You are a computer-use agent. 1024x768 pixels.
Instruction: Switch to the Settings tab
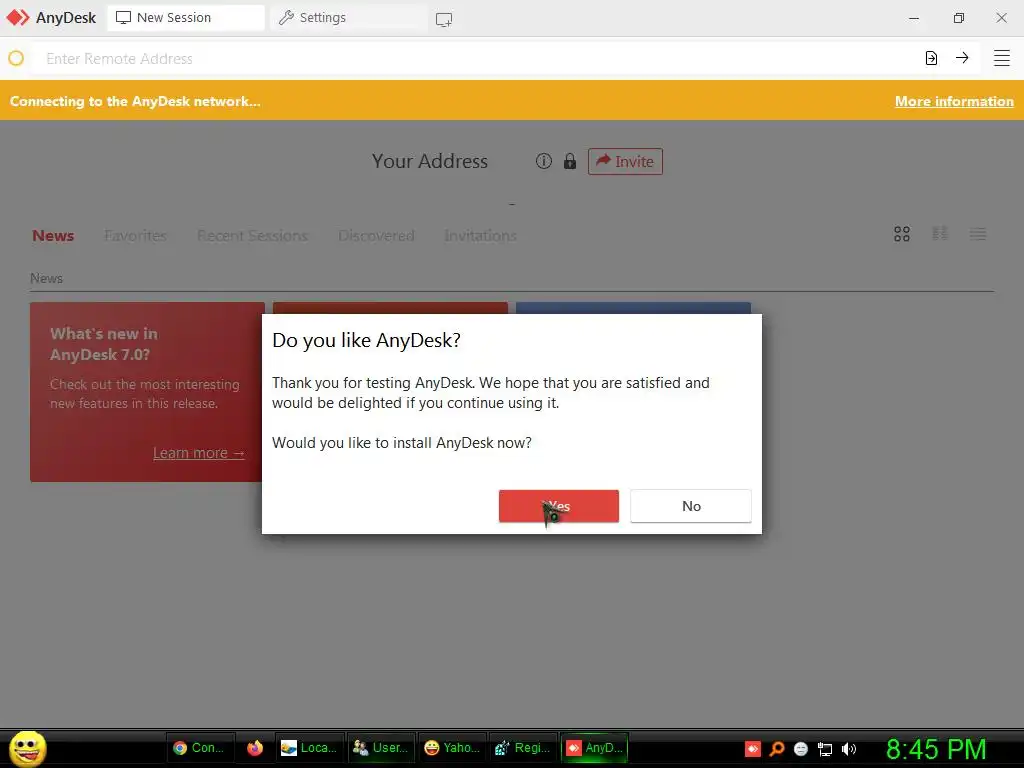tap(349, 18)
